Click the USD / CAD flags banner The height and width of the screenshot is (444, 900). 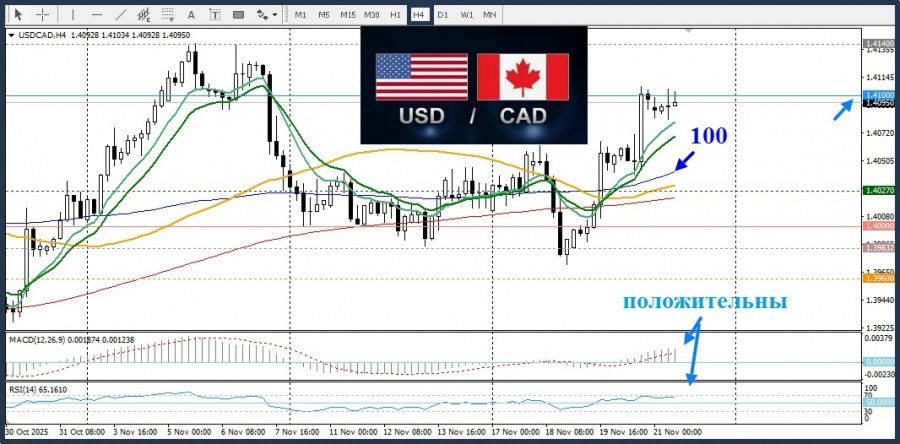pyautogui.click(x=474, y=85)
